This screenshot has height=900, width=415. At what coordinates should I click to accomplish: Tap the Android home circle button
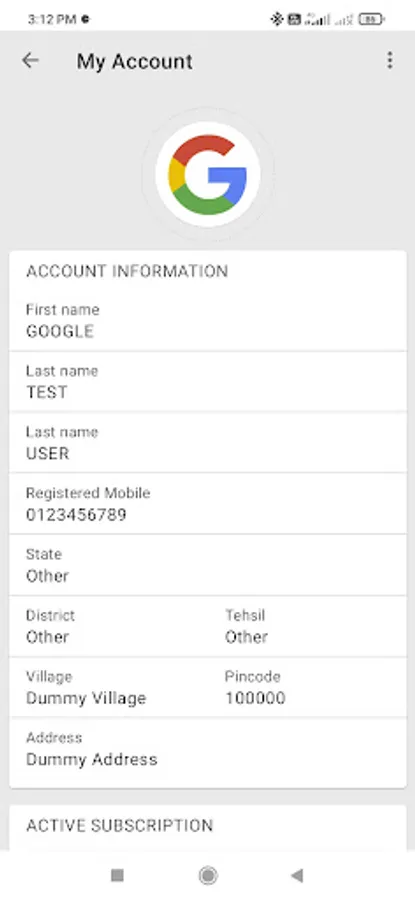208,875
